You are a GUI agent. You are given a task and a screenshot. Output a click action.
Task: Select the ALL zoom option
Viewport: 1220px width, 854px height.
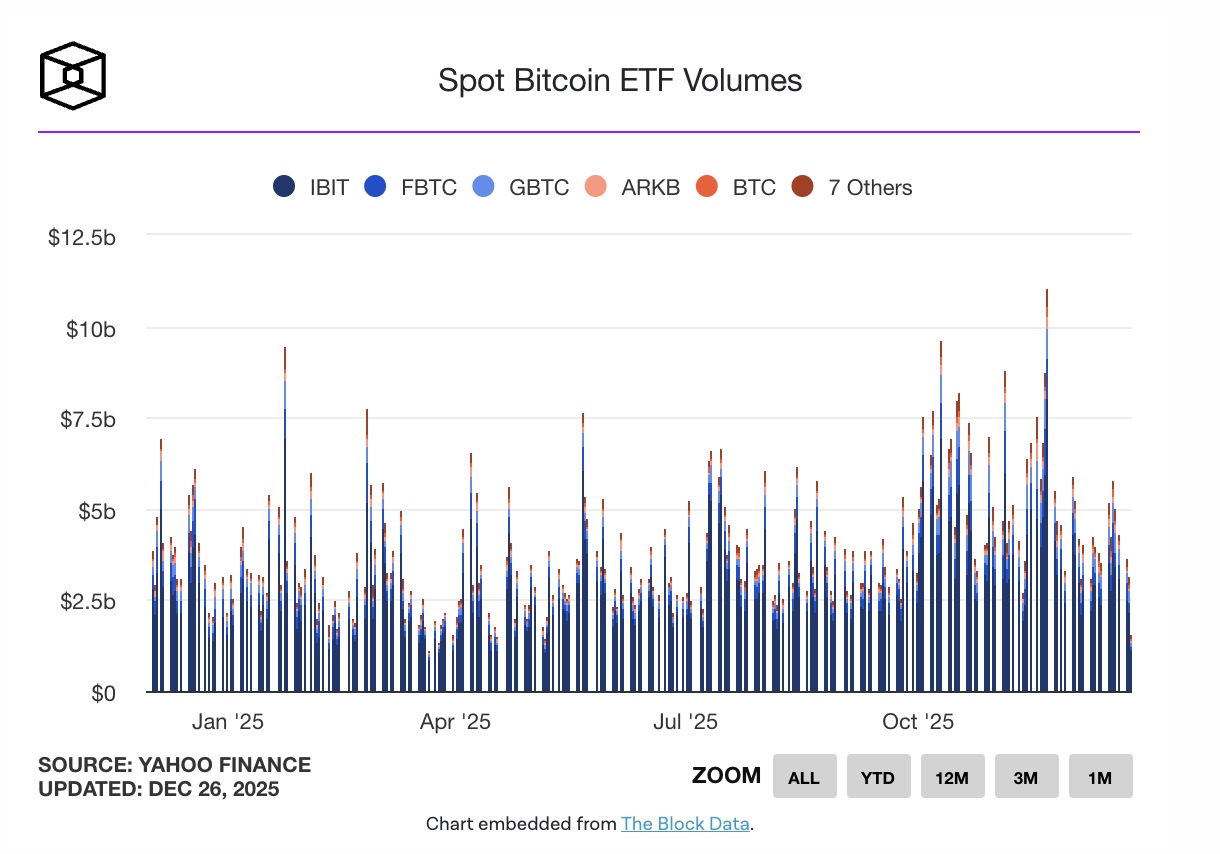click(x=804, y=776)
